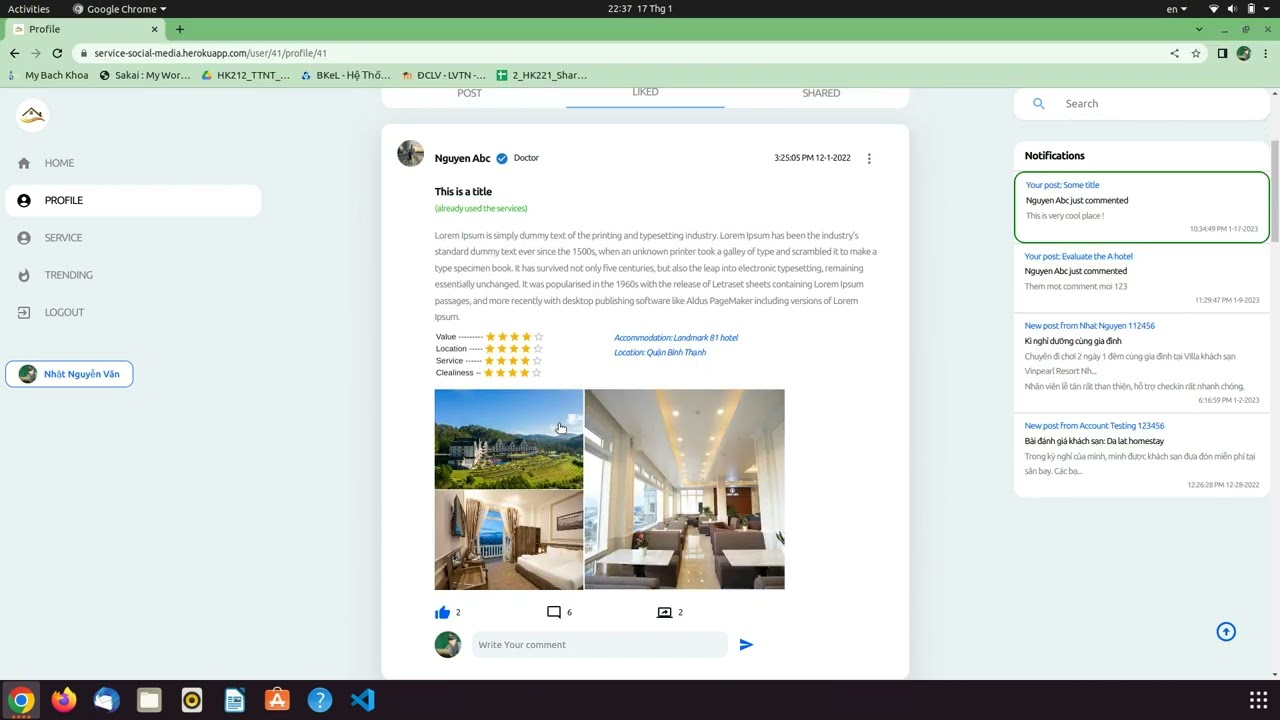
Task: Close the Profile browser tab
Action: tap(155, 29)
